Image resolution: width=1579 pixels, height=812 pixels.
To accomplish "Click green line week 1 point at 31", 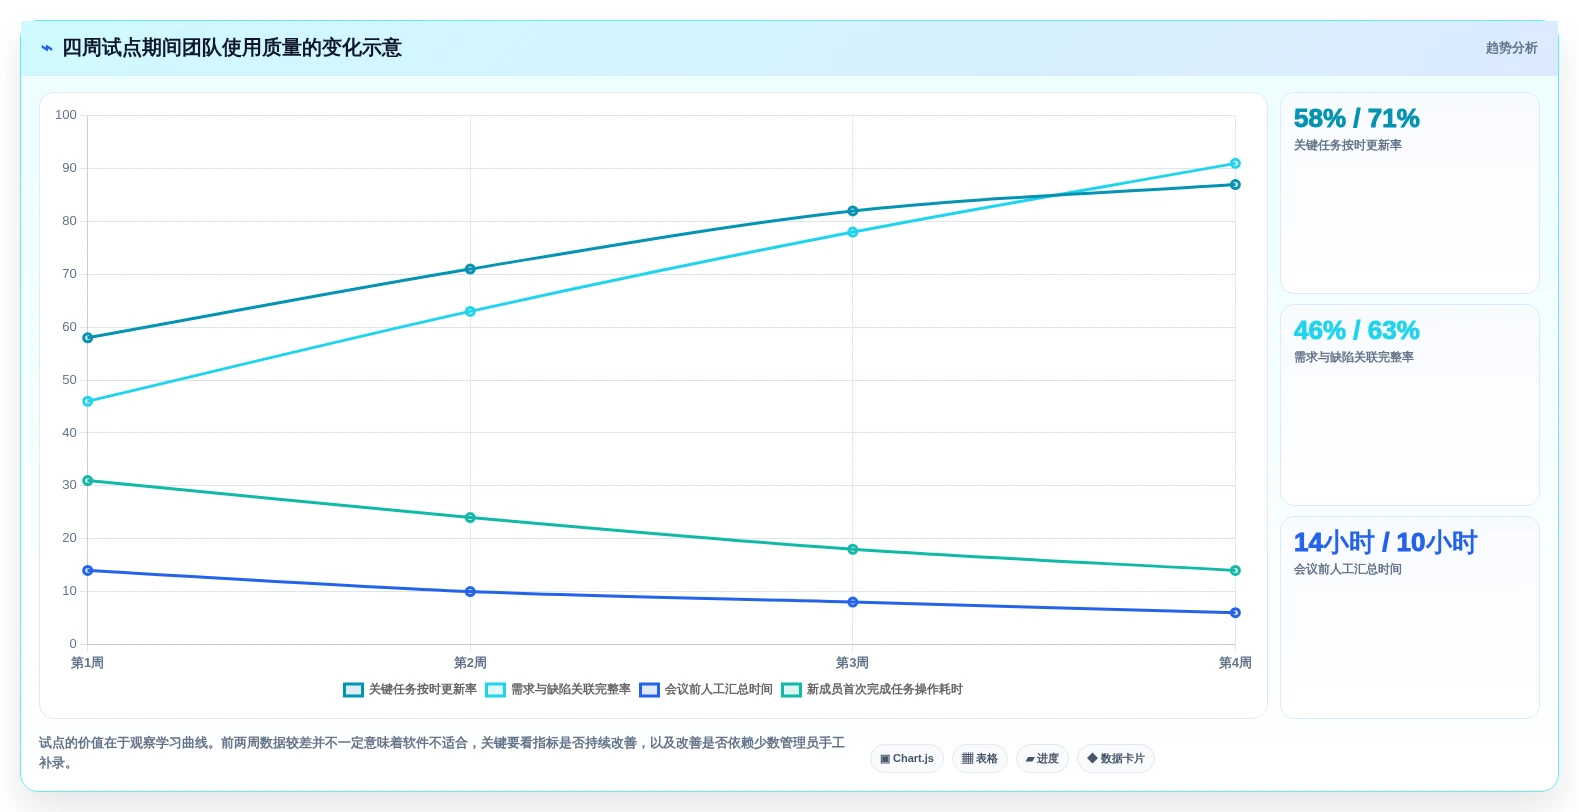I will pos(88,481).
